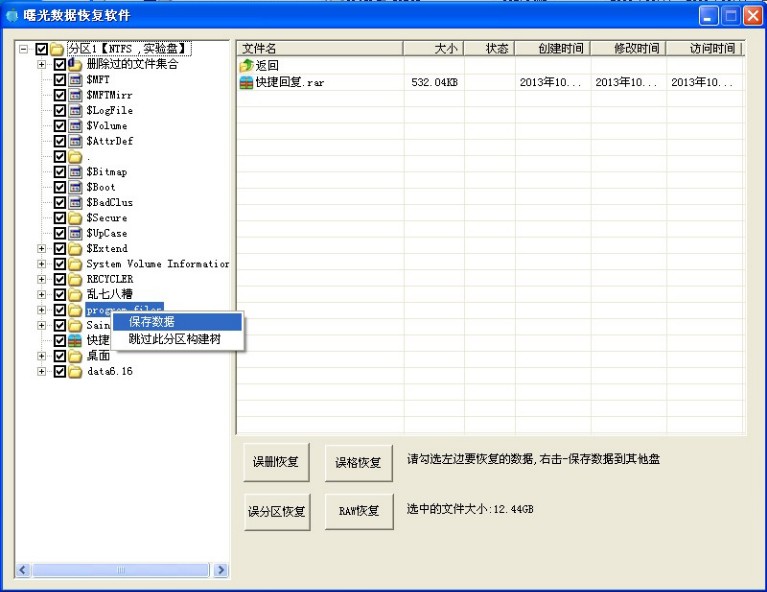Collapse the 分区1 root tree node

pos(23,49)
